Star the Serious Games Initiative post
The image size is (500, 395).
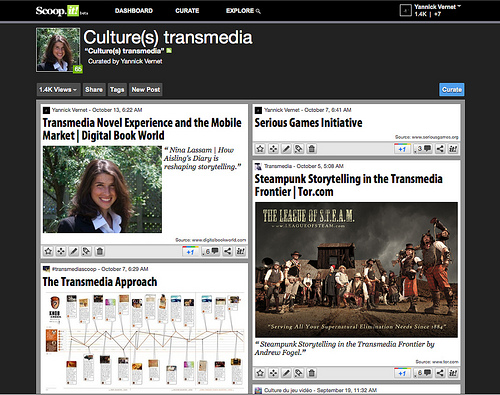[260, 149]
